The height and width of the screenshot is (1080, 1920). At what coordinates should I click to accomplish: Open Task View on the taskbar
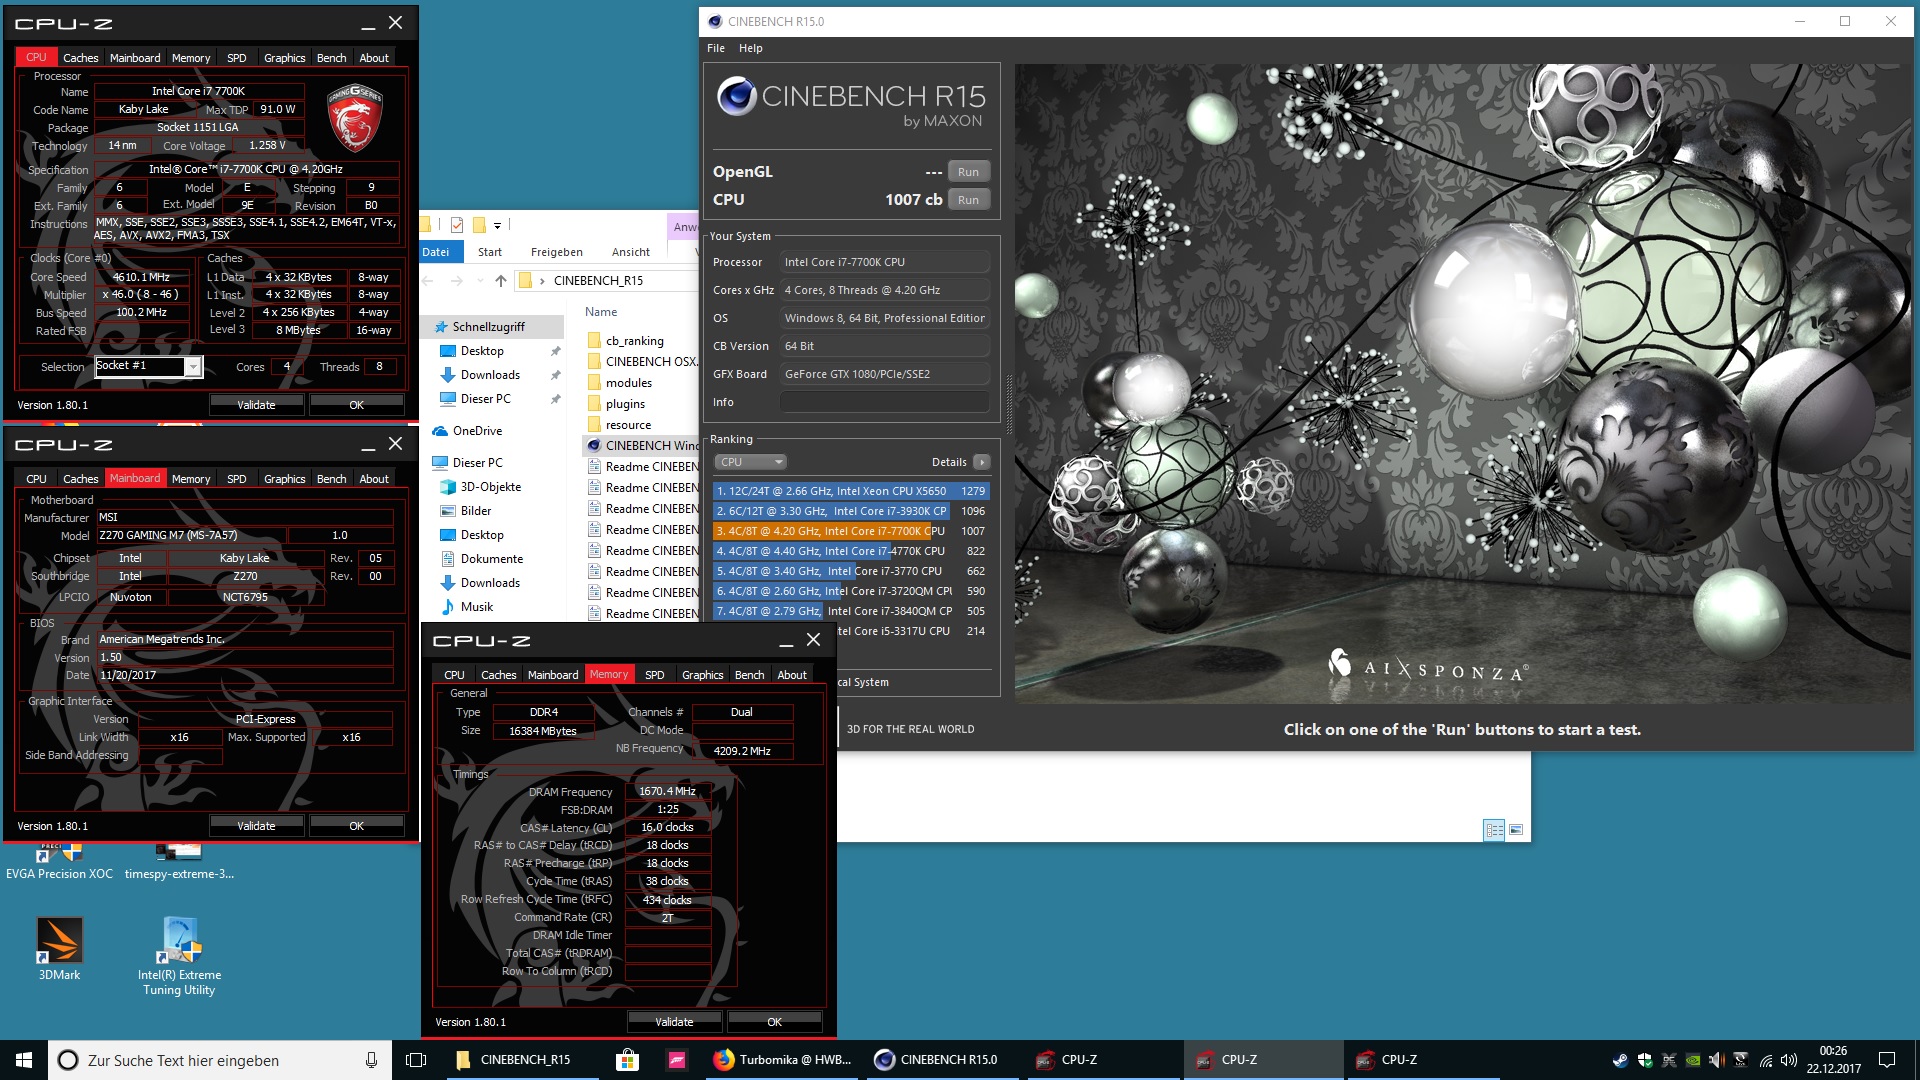[416, 1060]
